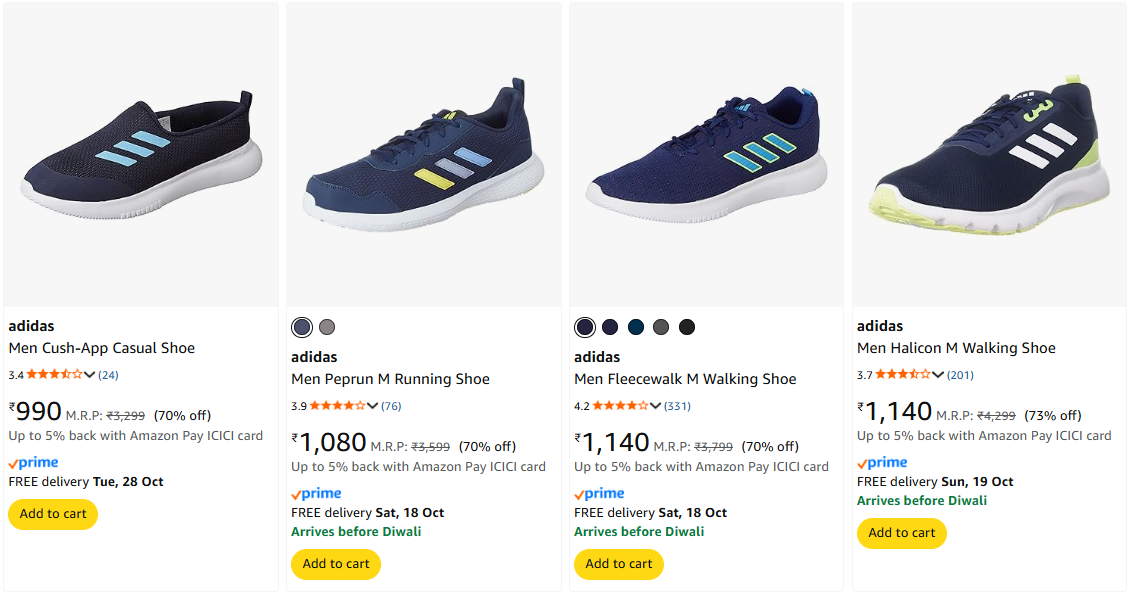Expand rating chevron for Peprun Running Shoe
The width and height of the screenshot is (1134, 593).
[373, 406]
